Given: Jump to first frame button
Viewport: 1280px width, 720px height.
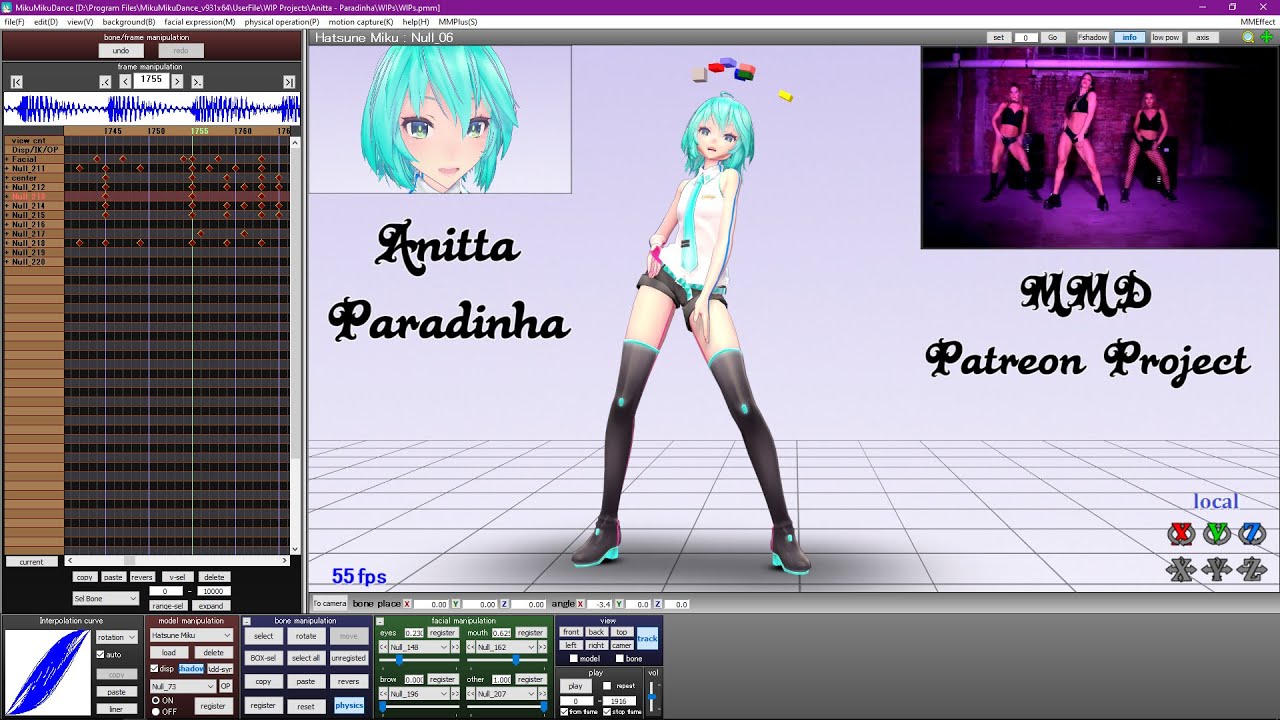Looking at the screenshot, I should (16, 82).
